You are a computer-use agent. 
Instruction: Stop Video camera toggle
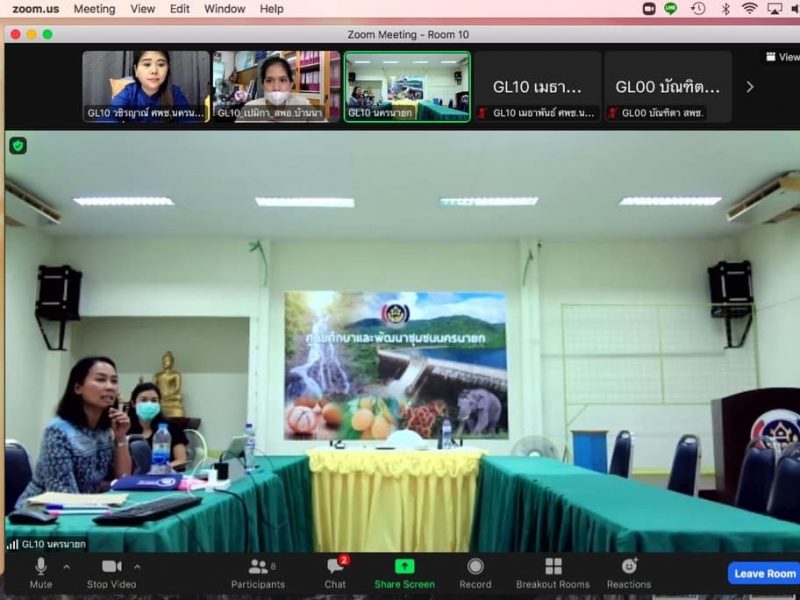111,572
